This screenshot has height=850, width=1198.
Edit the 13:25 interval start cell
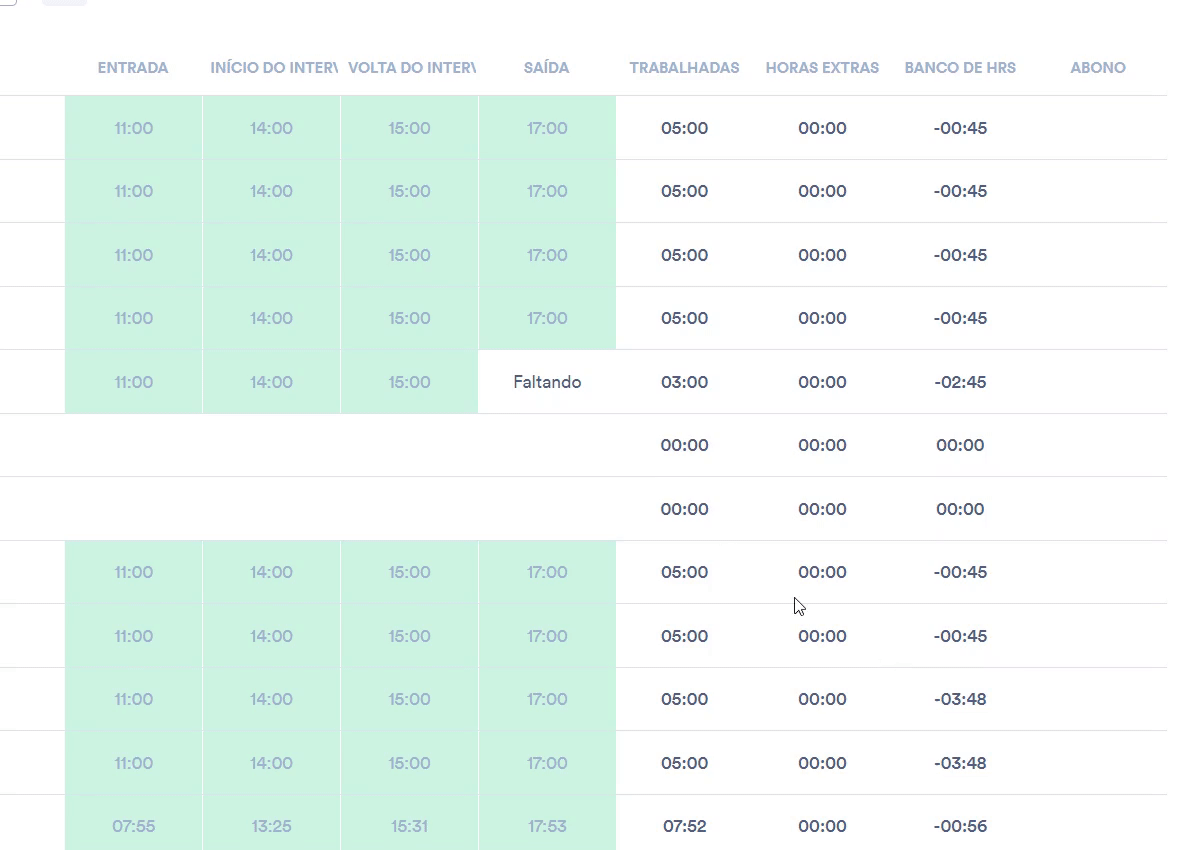[272, 826]
